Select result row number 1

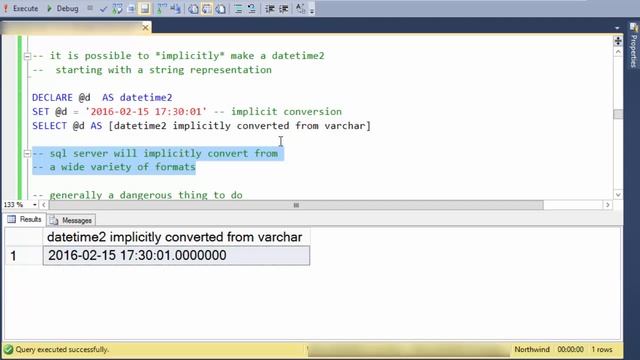[24, 256]
